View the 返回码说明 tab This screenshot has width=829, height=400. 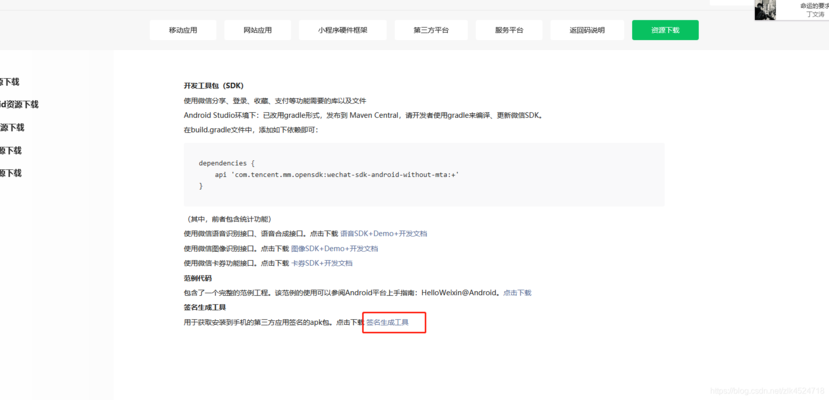[x=587, y=30]
